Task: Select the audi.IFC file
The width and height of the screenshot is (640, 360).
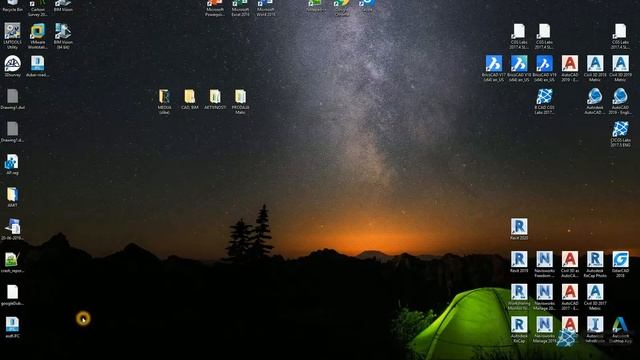Action: click(12, 328)
